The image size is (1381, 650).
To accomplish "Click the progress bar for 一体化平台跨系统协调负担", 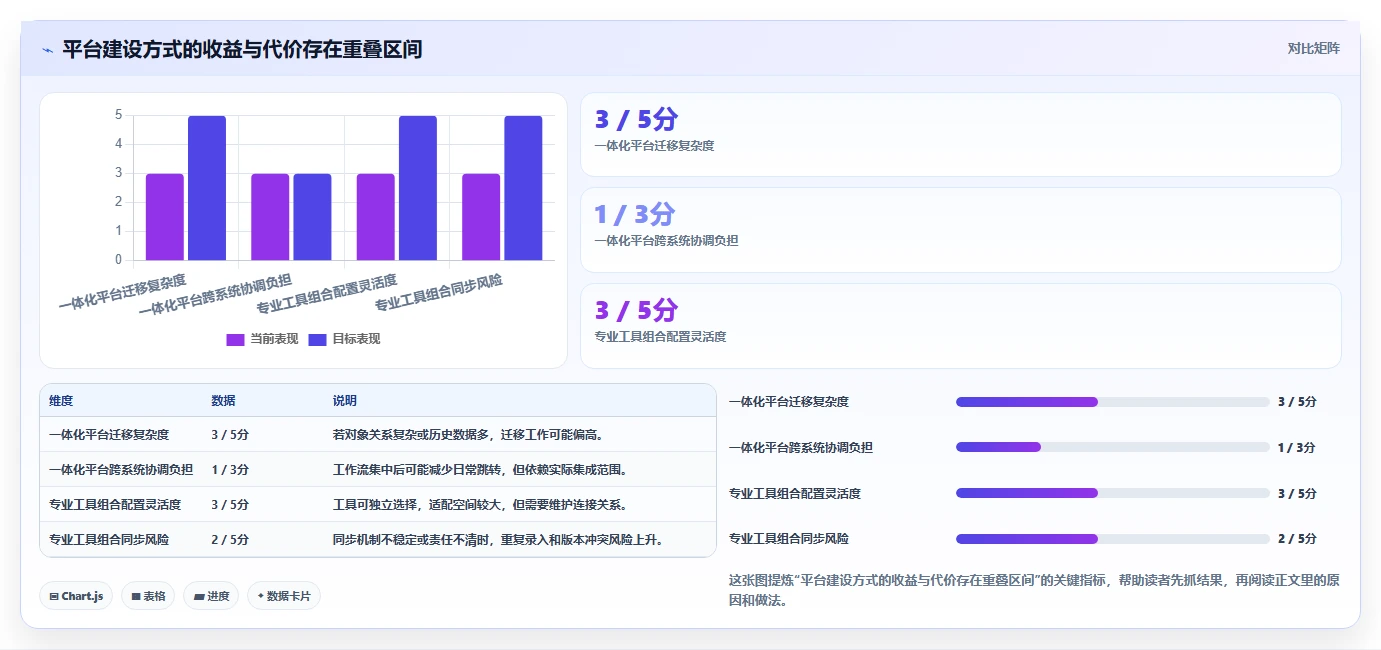I will click(x=1113, y=447).
